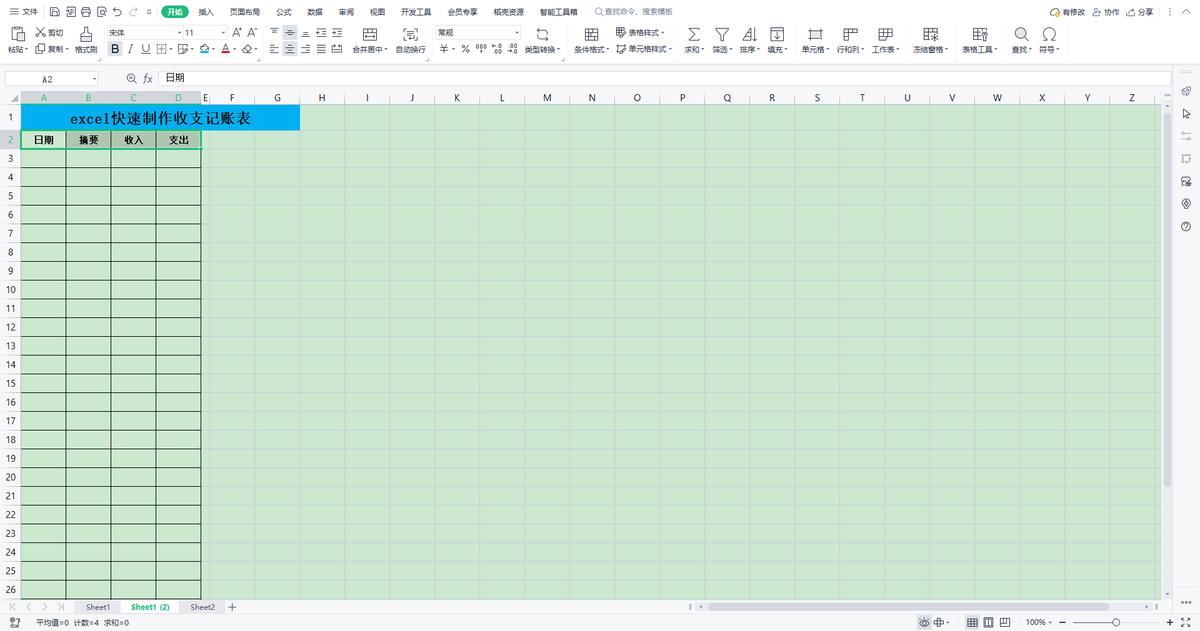
Task: Apply the 筛选 filter tool
Action: (722, 40)
